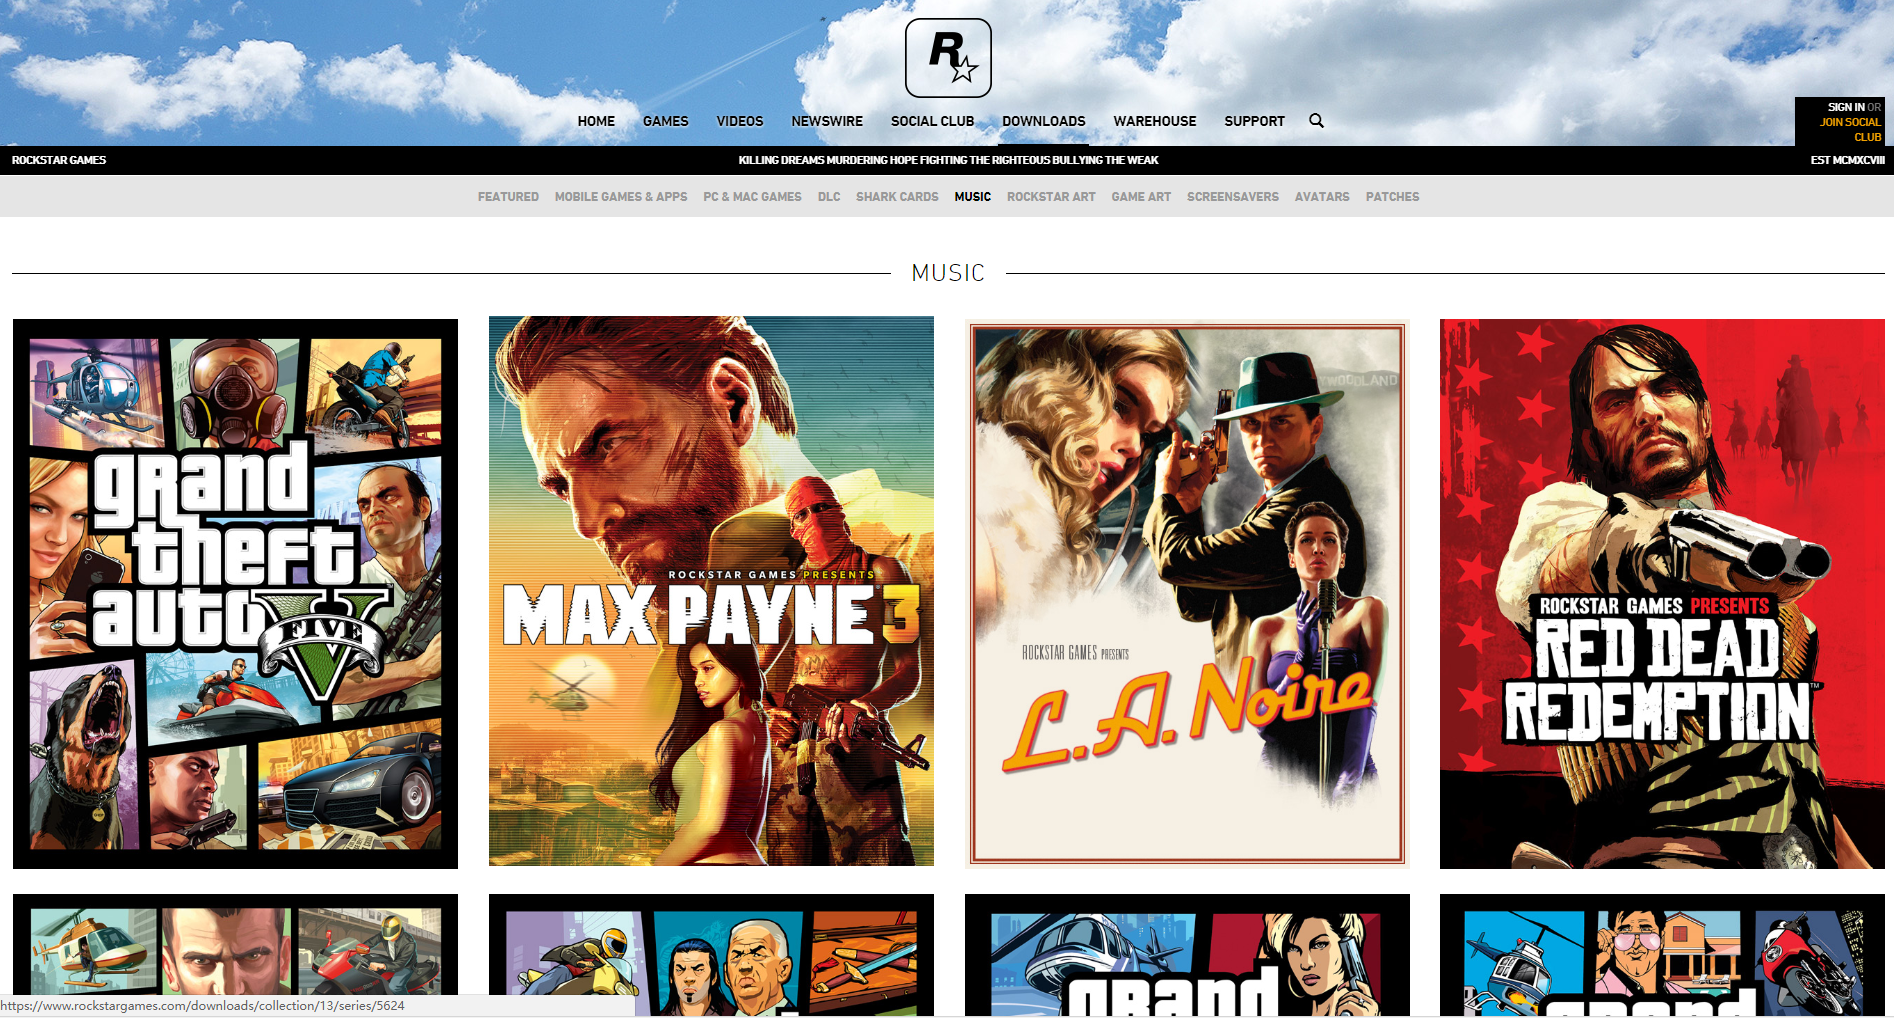Open Red Dead Redemption music cover
1894x1018 pixels.
tap(1662, 594)
